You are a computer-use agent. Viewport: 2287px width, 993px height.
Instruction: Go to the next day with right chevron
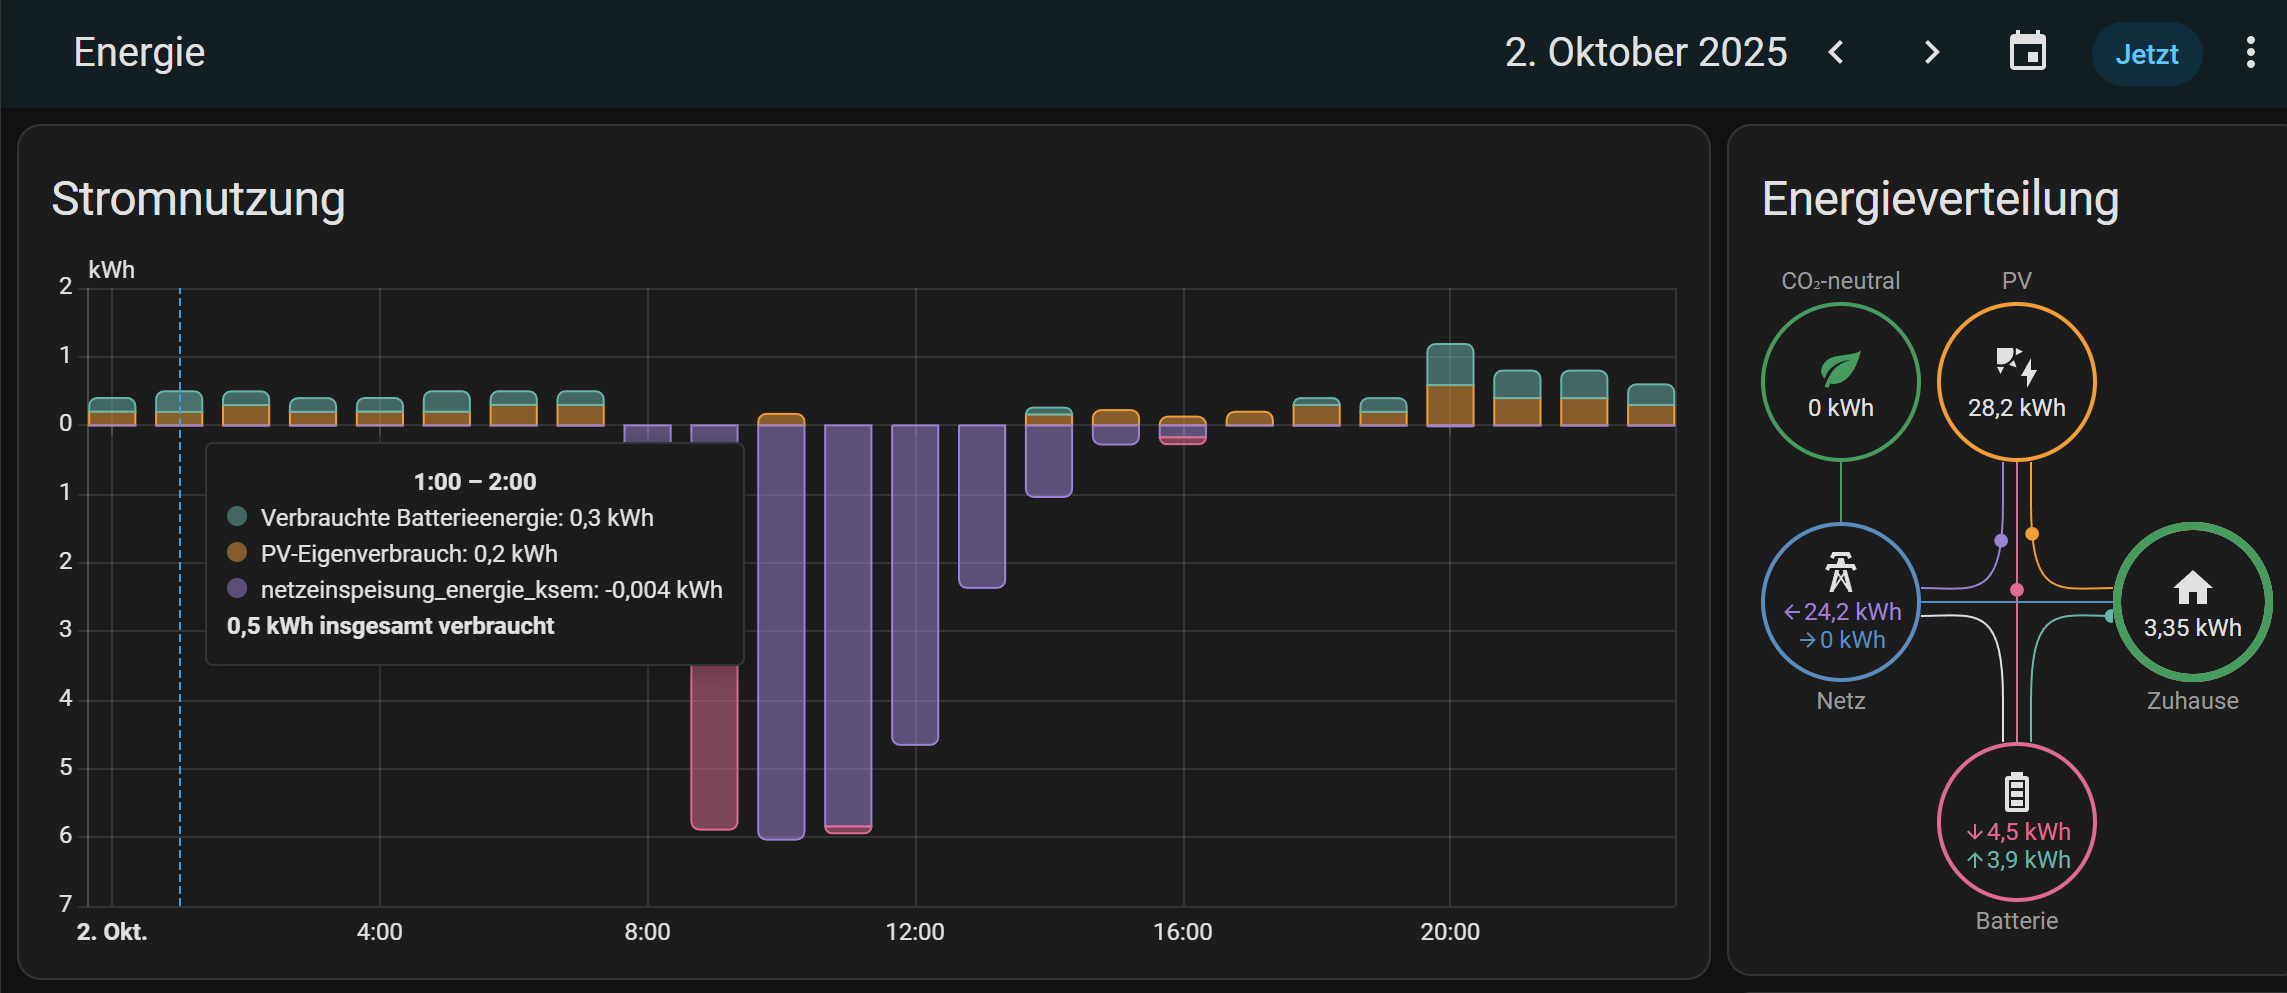[1931, 53]
